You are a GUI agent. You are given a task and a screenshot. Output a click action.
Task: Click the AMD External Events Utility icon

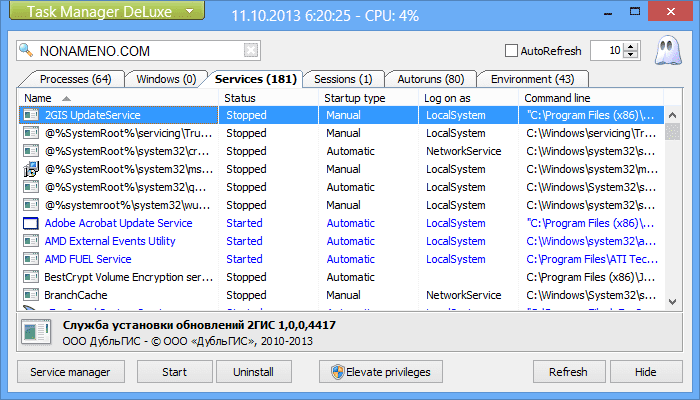click(x=30, y=242)
